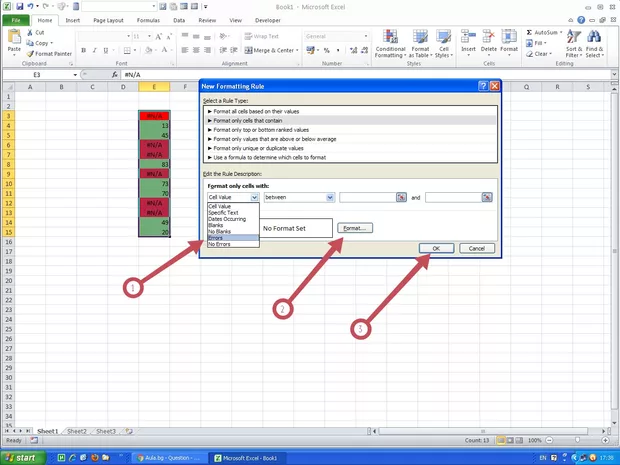Click Merge & Center
This screenshot has width=620, height=465.
[271, 50]
